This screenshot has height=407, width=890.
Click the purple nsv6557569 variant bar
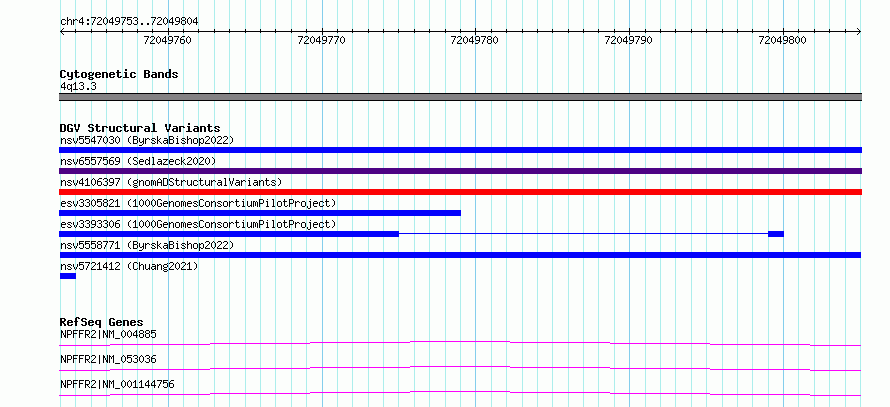coord(460,171)
